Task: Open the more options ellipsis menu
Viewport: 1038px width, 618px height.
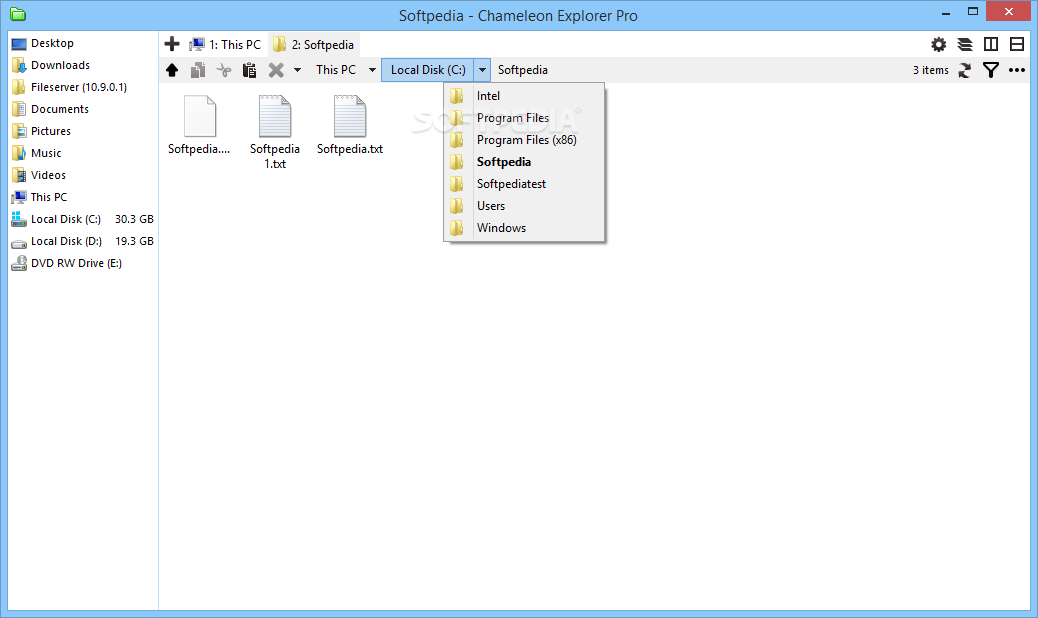Action: click(1017, 70)
